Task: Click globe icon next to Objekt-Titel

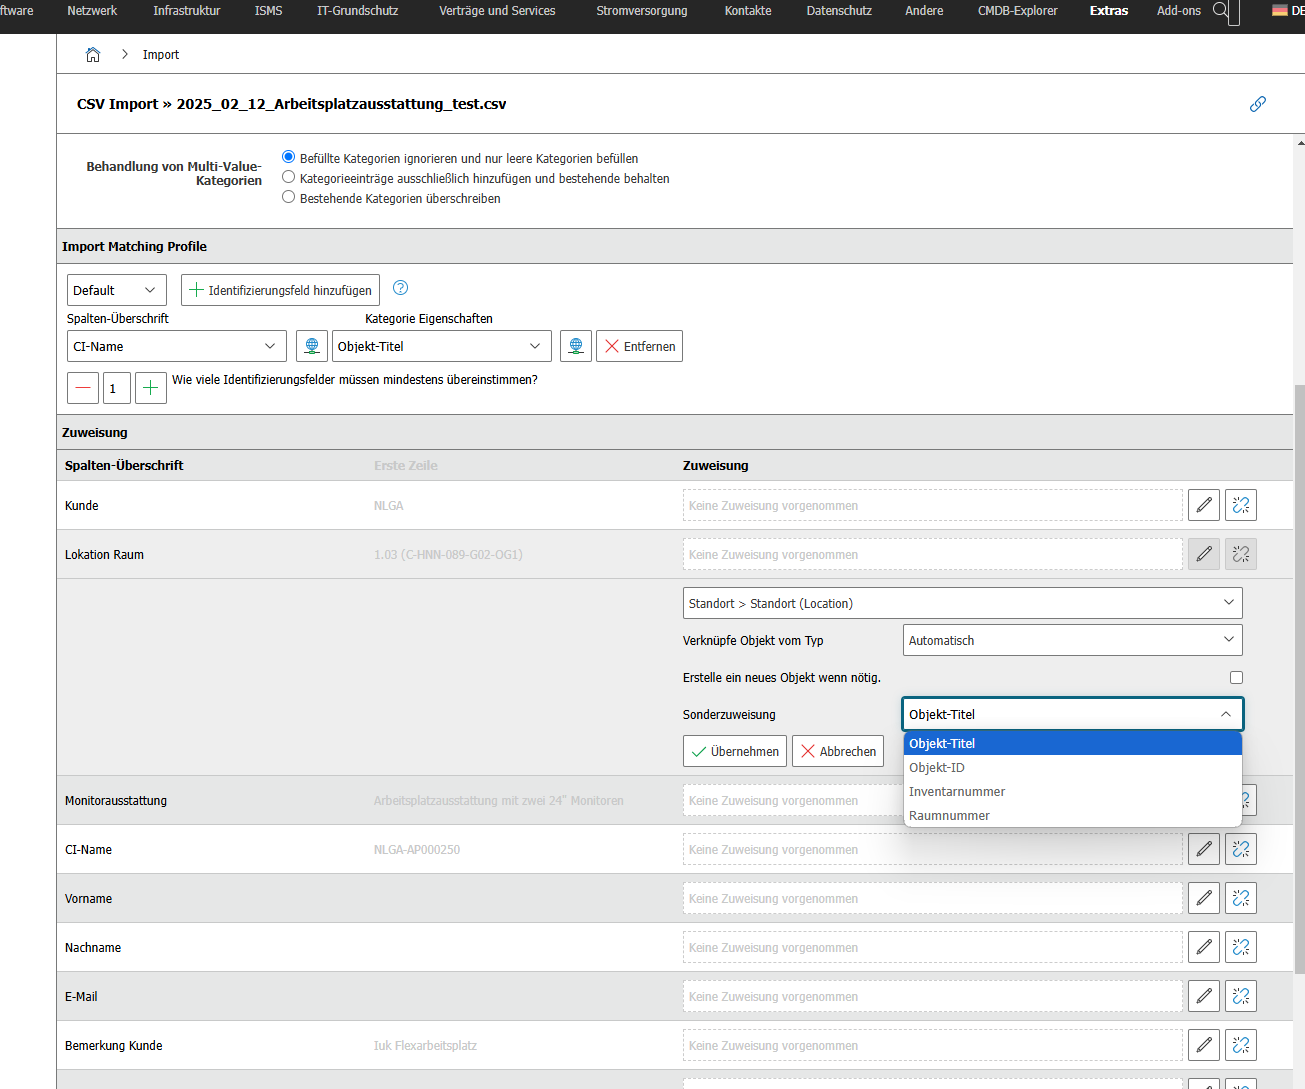Action: (576, 346)
